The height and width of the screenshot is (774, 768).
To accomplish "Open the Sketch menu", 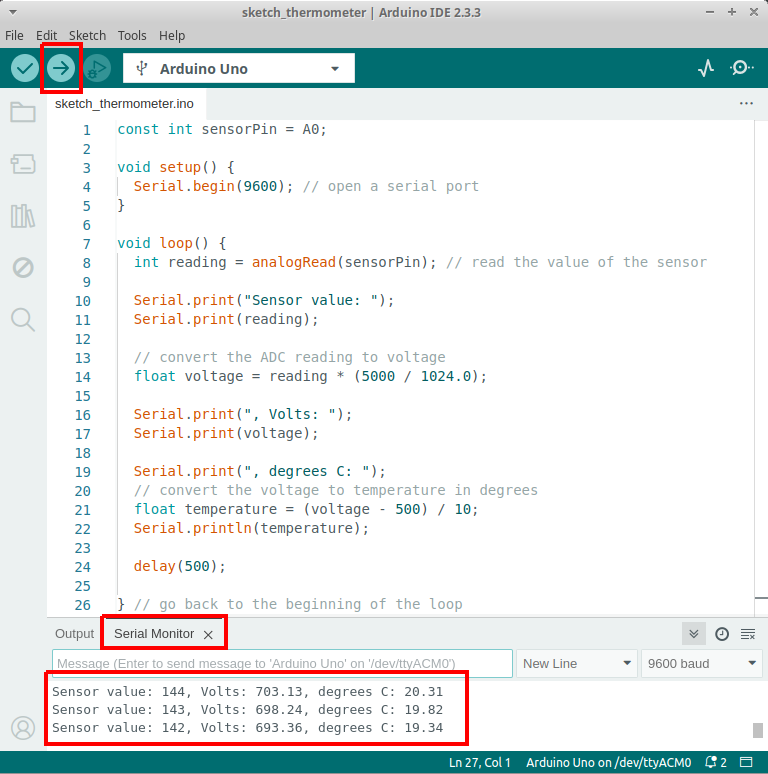I will [x=87, y=36].
